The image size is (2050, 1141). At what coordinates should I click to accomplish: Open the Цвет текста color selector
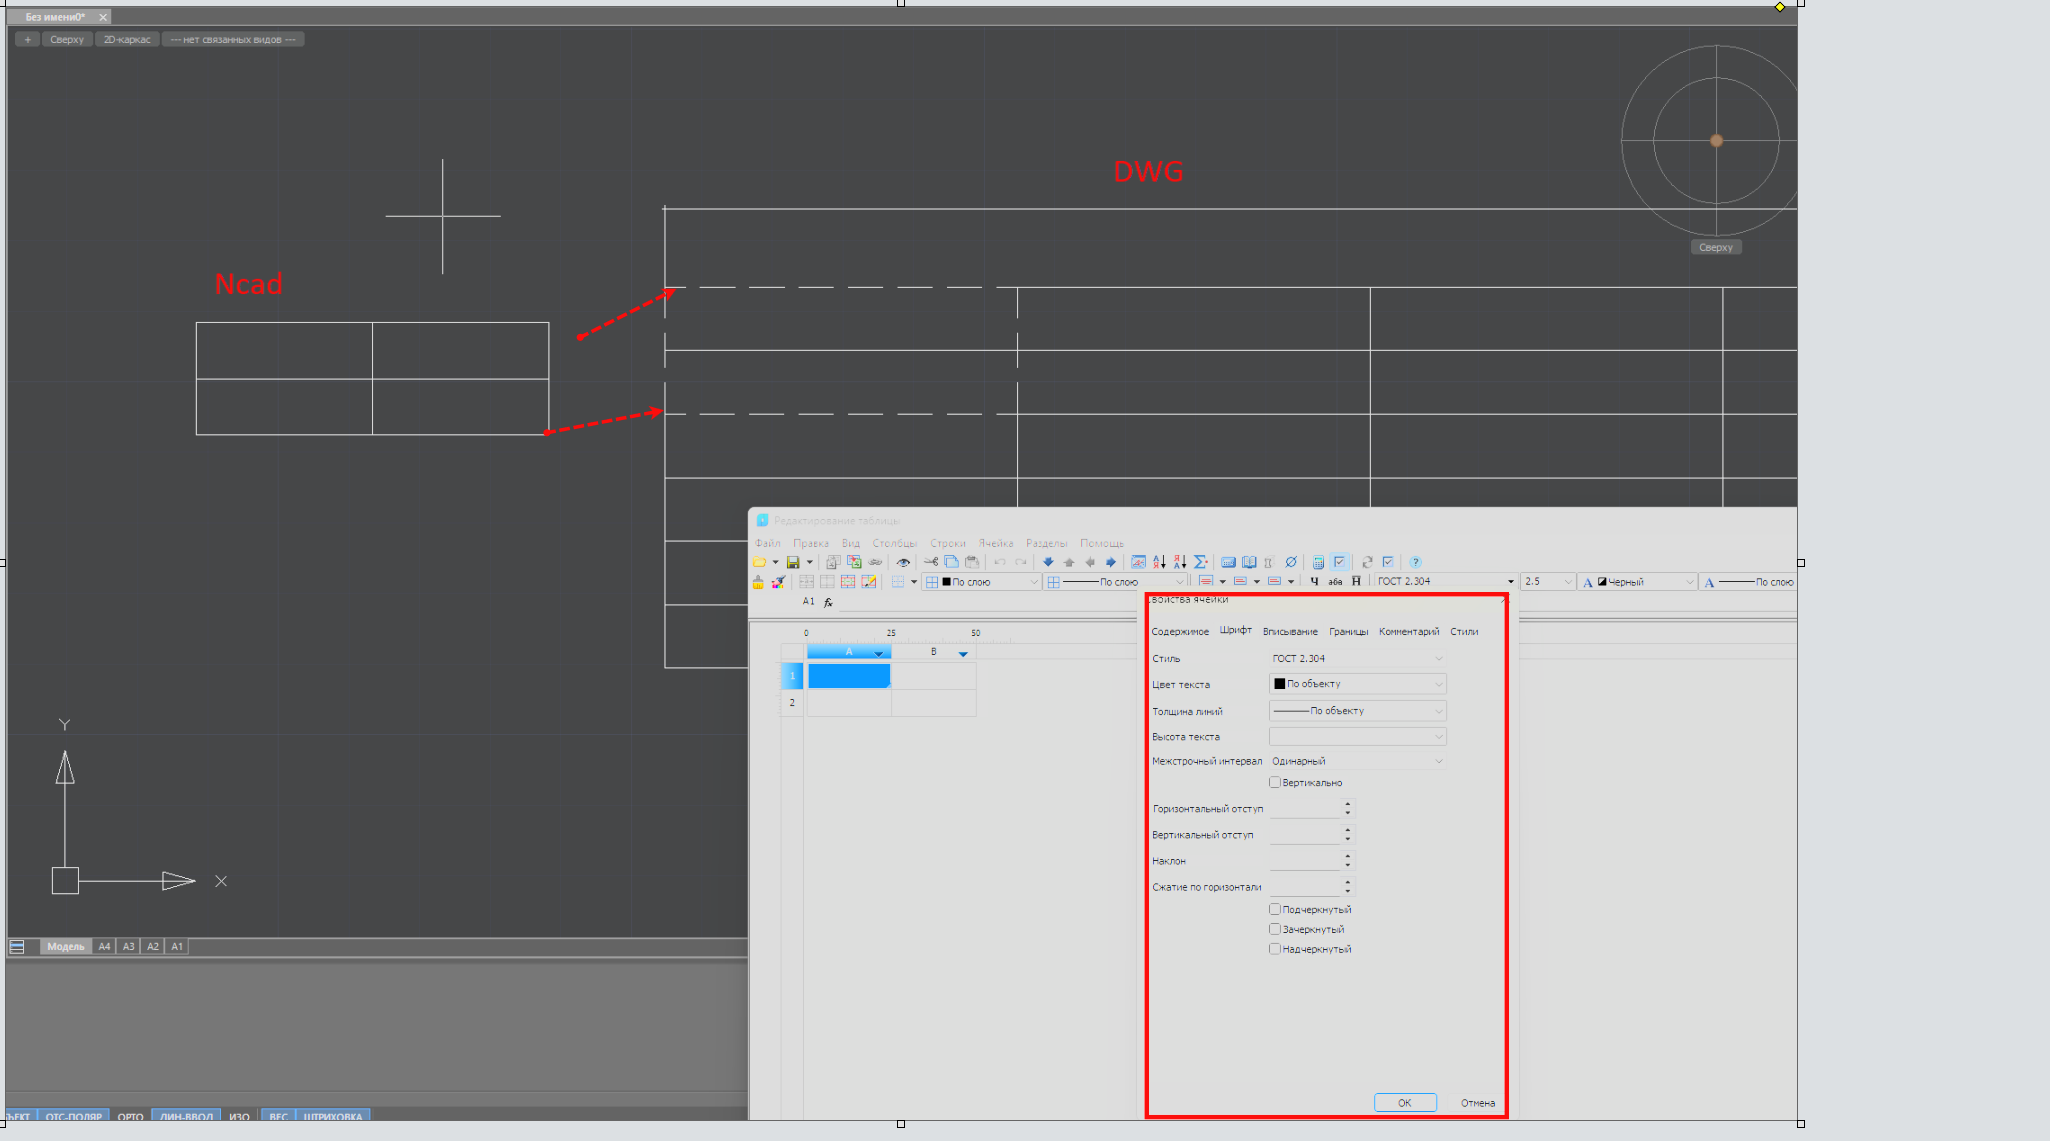1357,684
